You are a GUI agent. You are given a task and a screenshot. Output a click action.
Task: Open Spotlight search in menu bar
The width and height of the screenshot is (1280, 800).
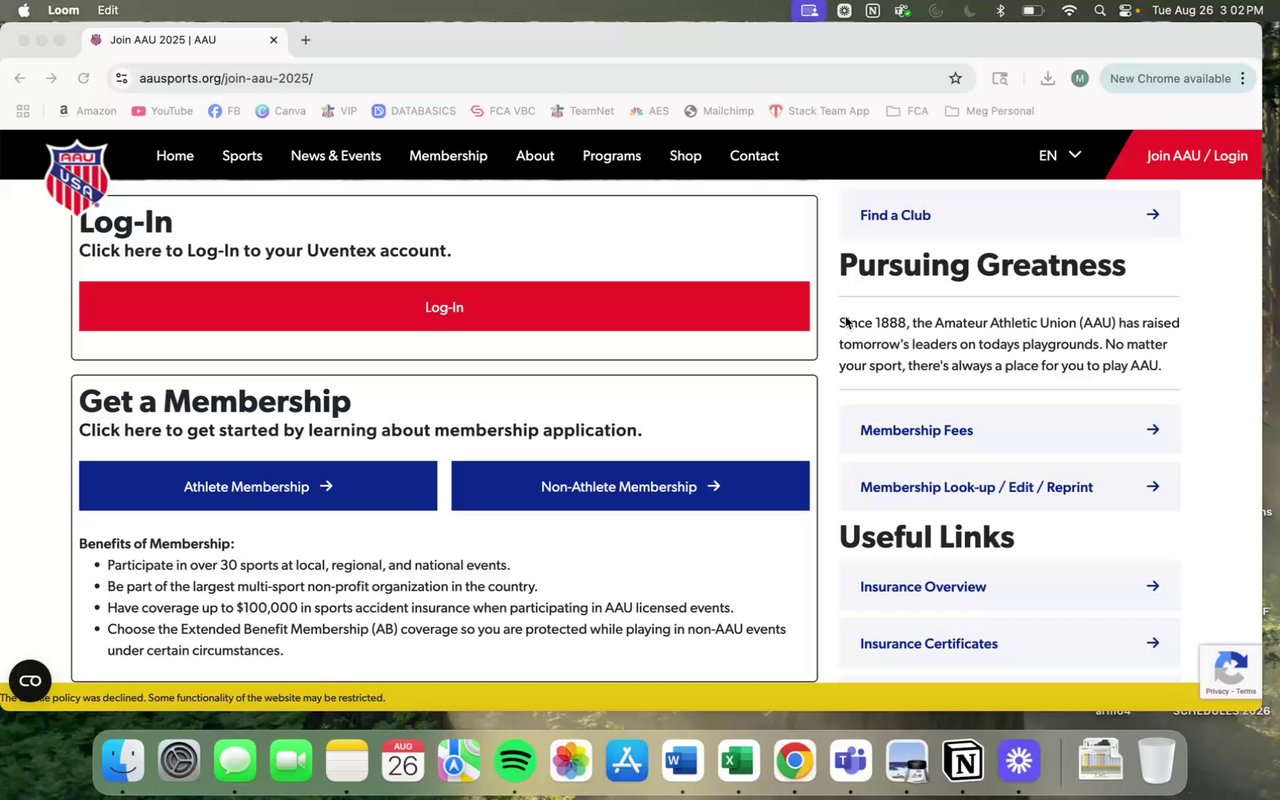pyautogui.click(x=1100, y=10)
